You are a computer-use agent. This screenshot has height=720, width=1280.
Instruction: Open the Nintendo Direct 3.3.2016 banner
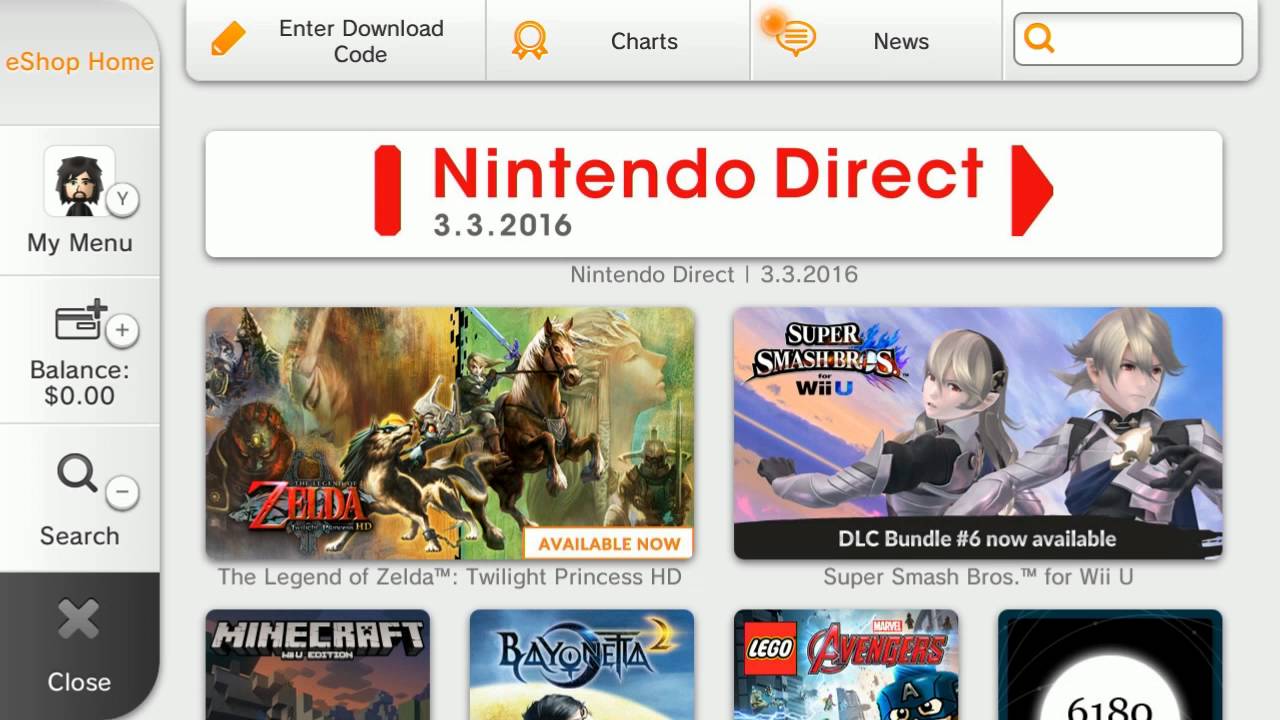tap(714, 194)
